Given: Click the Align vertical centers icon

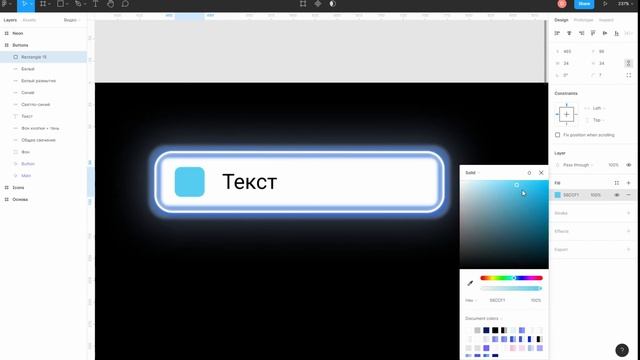Looking at the screenshot, I should click(x=605, y=33).
